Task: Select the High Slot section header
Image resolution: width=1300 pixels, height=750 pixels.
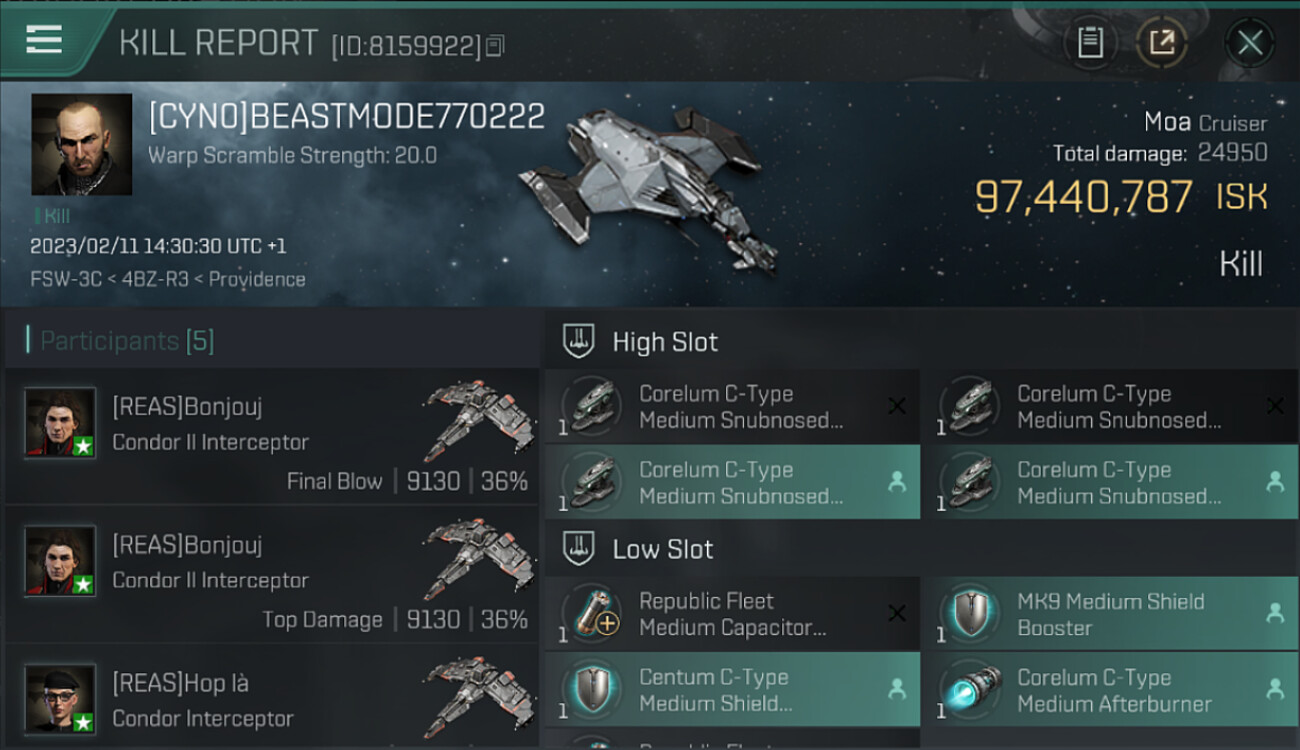Action: click(x=665, y=342)
